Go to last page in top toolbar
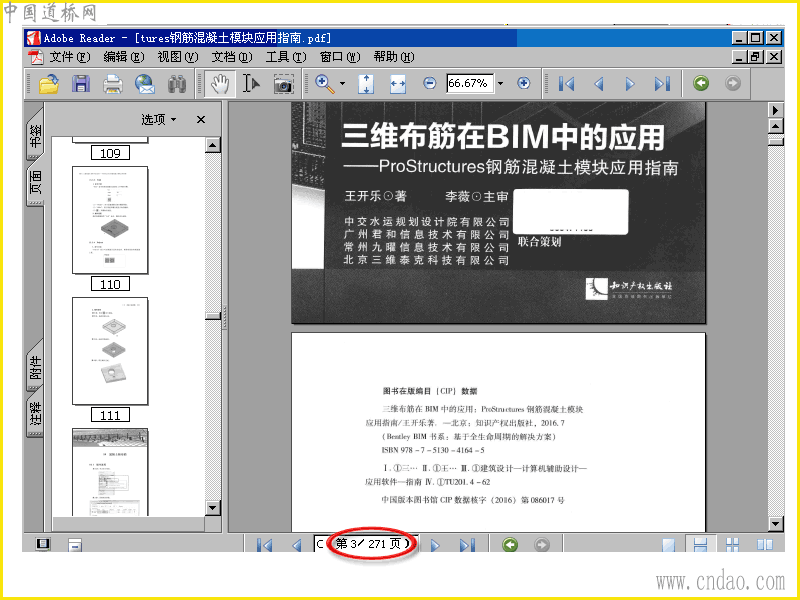Screen dimensions: 800x600 [662, 84]
